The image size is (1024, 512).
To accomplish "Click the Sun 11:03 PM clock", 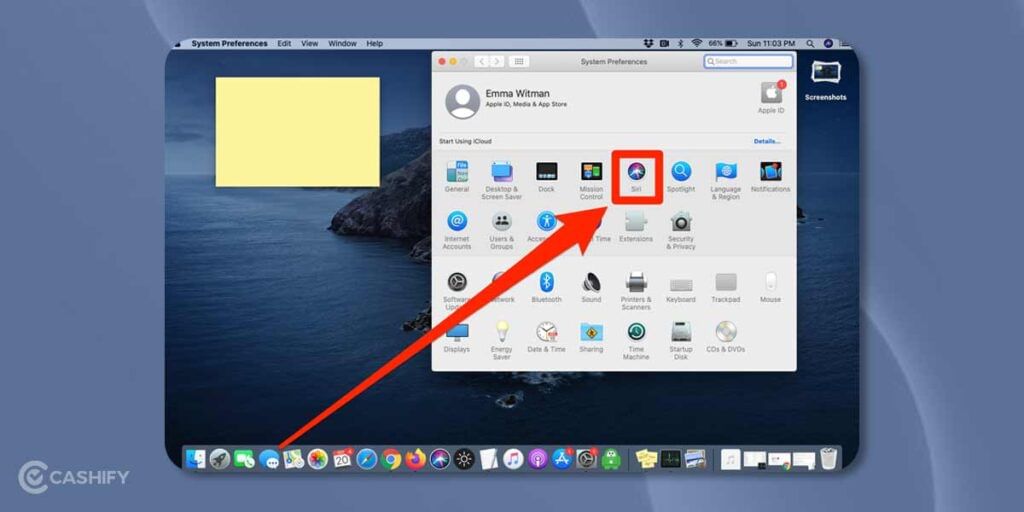I will 771,44.
